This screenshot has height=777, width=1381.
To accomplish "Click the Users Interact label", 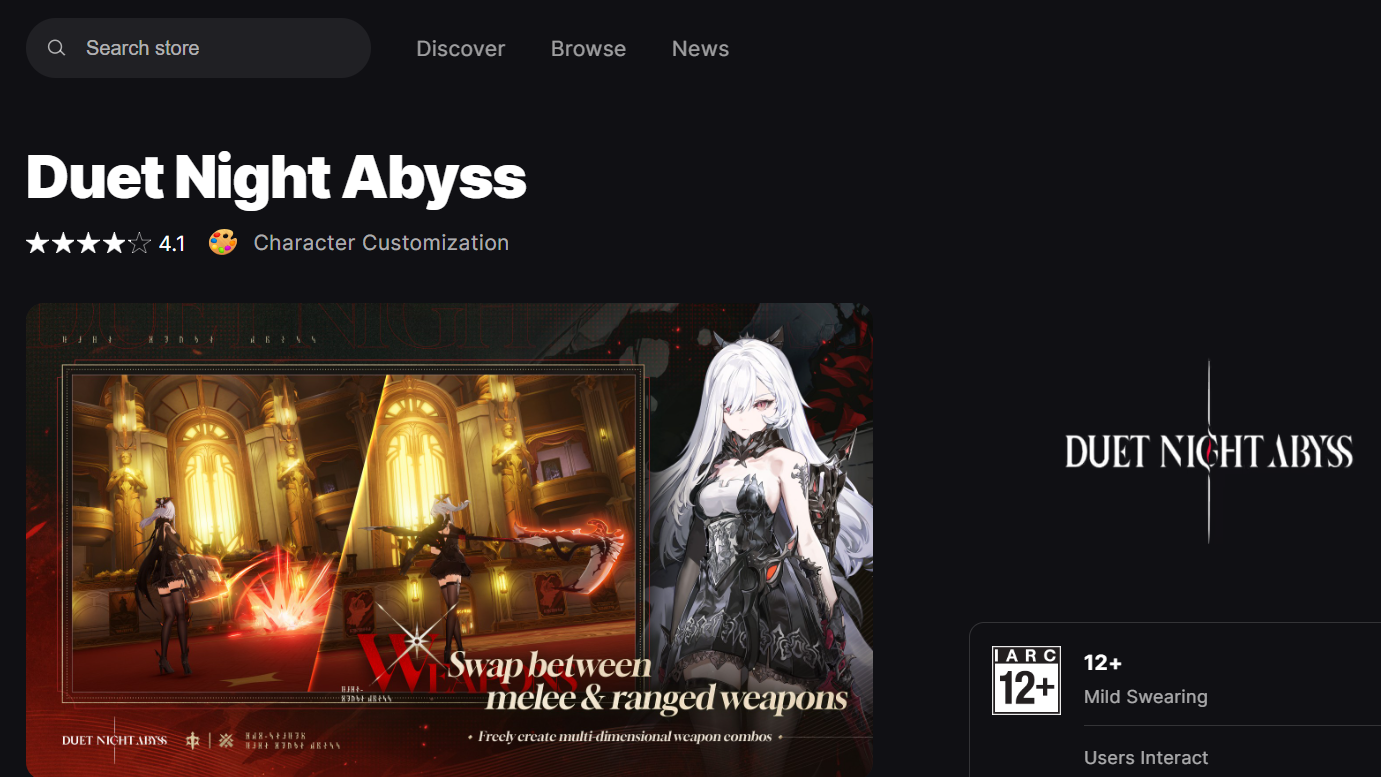I will point(1145,758).
